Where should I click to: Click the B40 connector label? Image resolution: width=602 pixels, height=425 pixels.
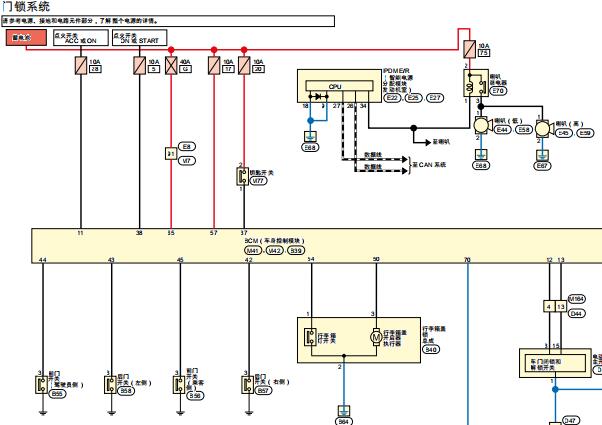[x=431, y=349]
